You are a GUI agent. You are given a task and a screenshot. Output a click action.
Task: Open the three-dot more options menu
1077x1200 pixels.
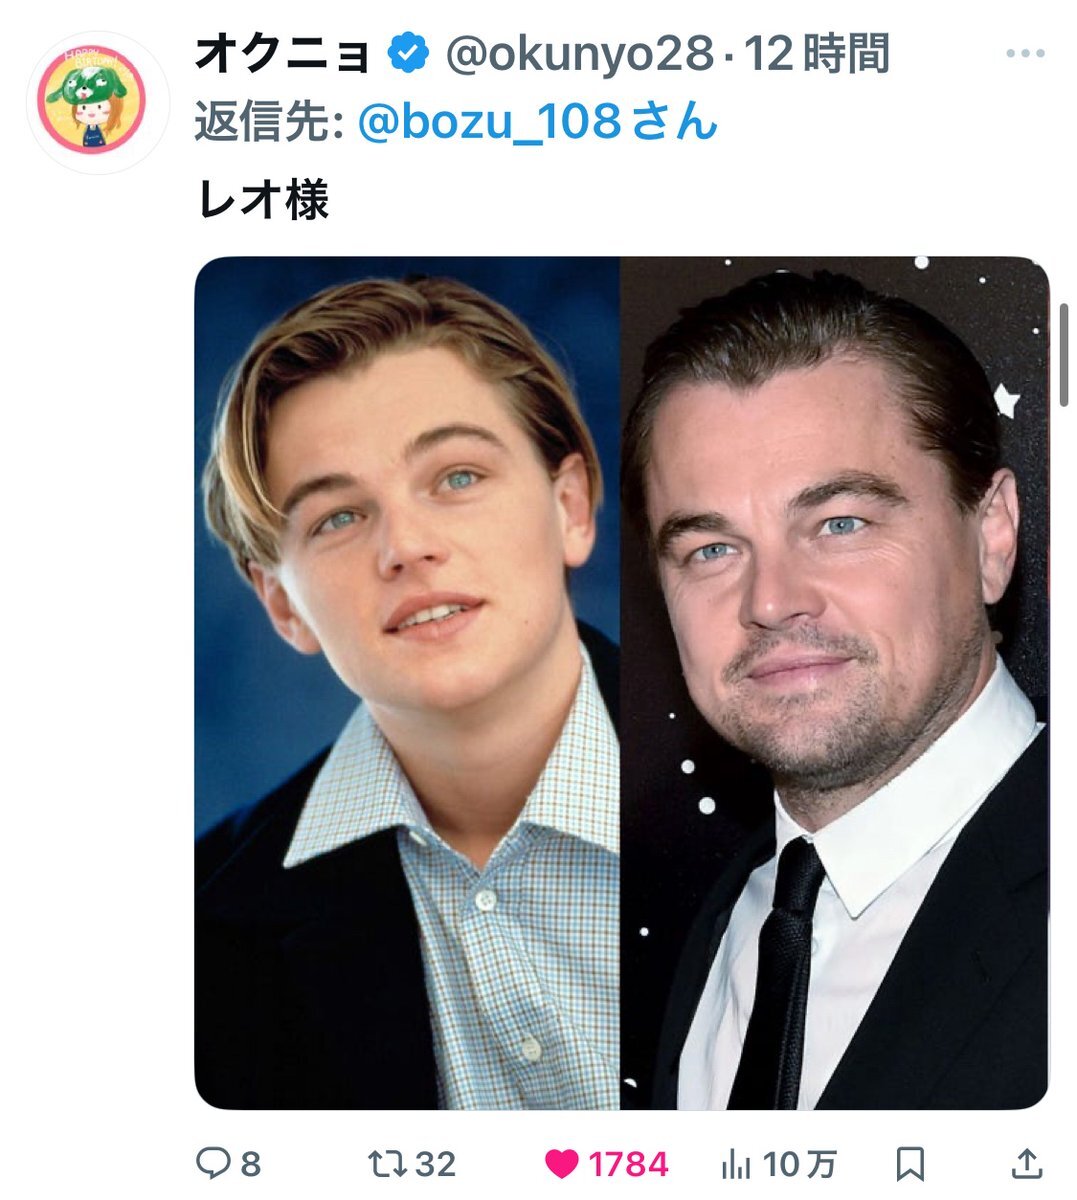click(x=1025, y=54)
